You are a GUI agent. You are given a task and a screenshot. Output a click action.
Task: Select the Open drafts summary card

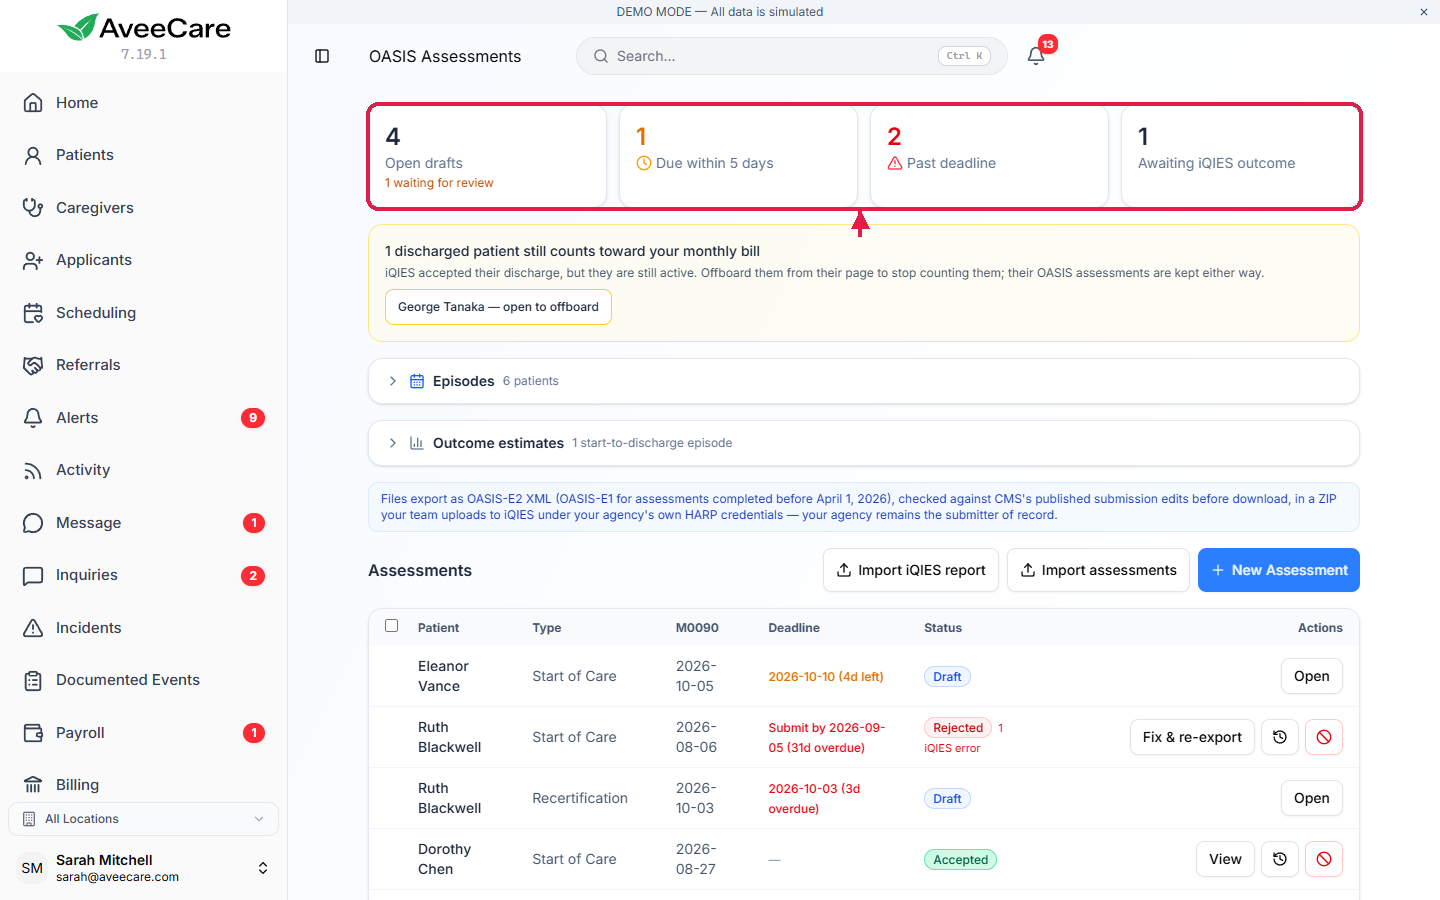pyautogui.click(x=488, y=157)
